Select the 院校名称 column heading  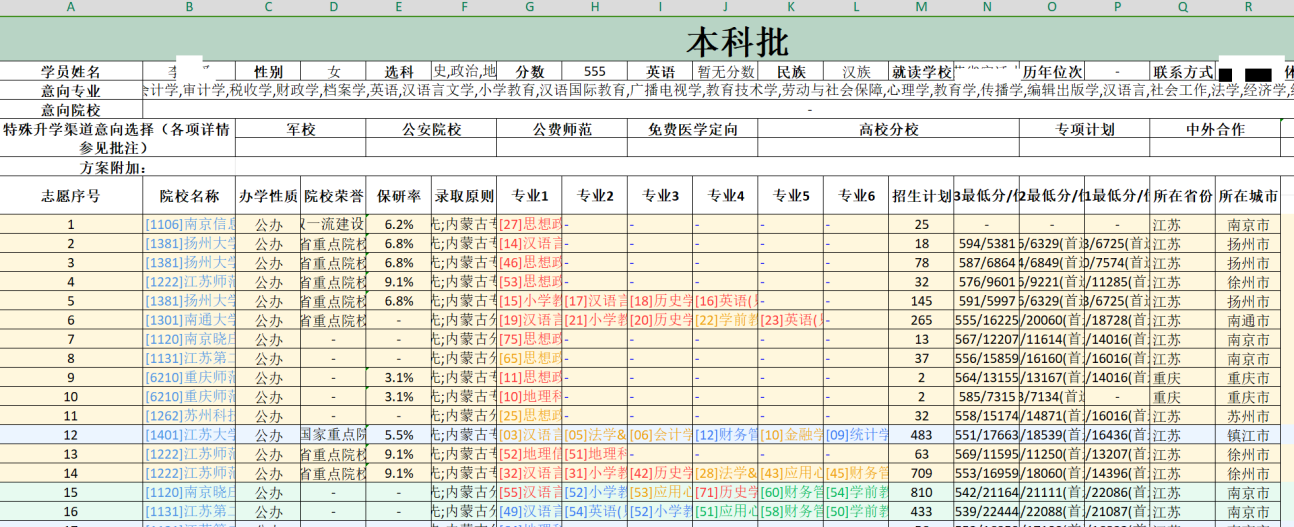(189, 196)
